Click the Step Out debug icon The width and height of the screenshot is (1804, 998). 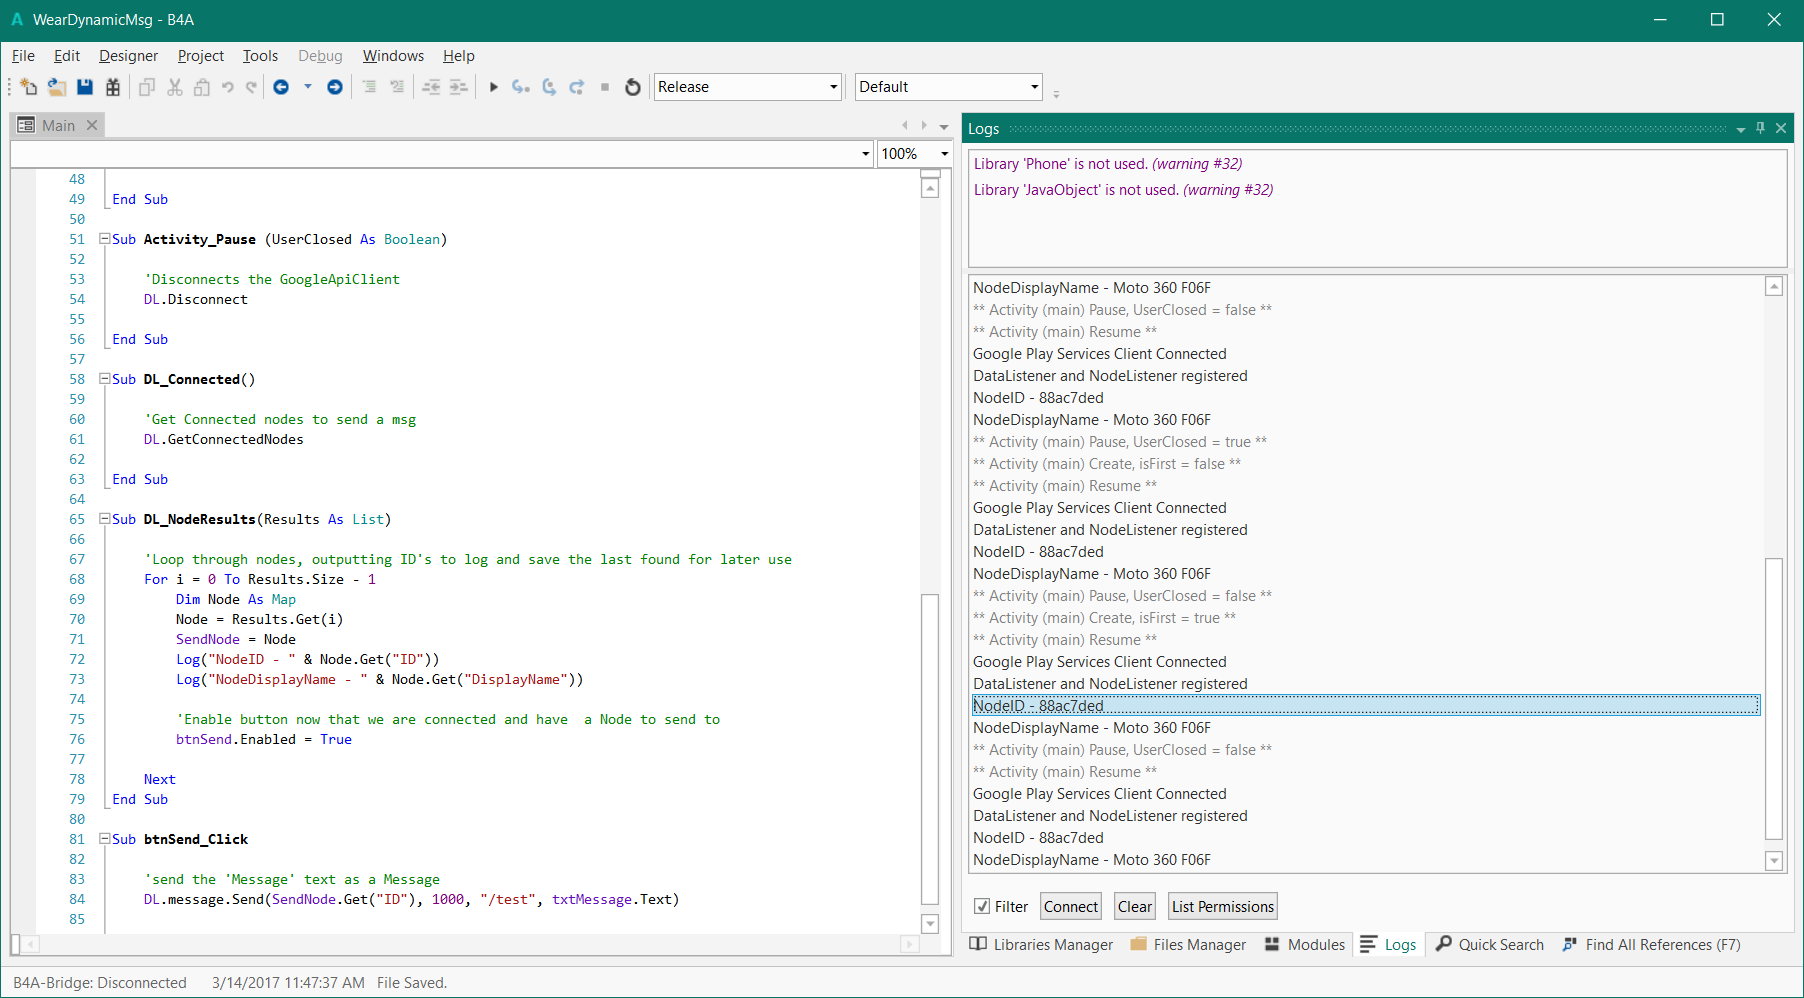tap(577, 87)
